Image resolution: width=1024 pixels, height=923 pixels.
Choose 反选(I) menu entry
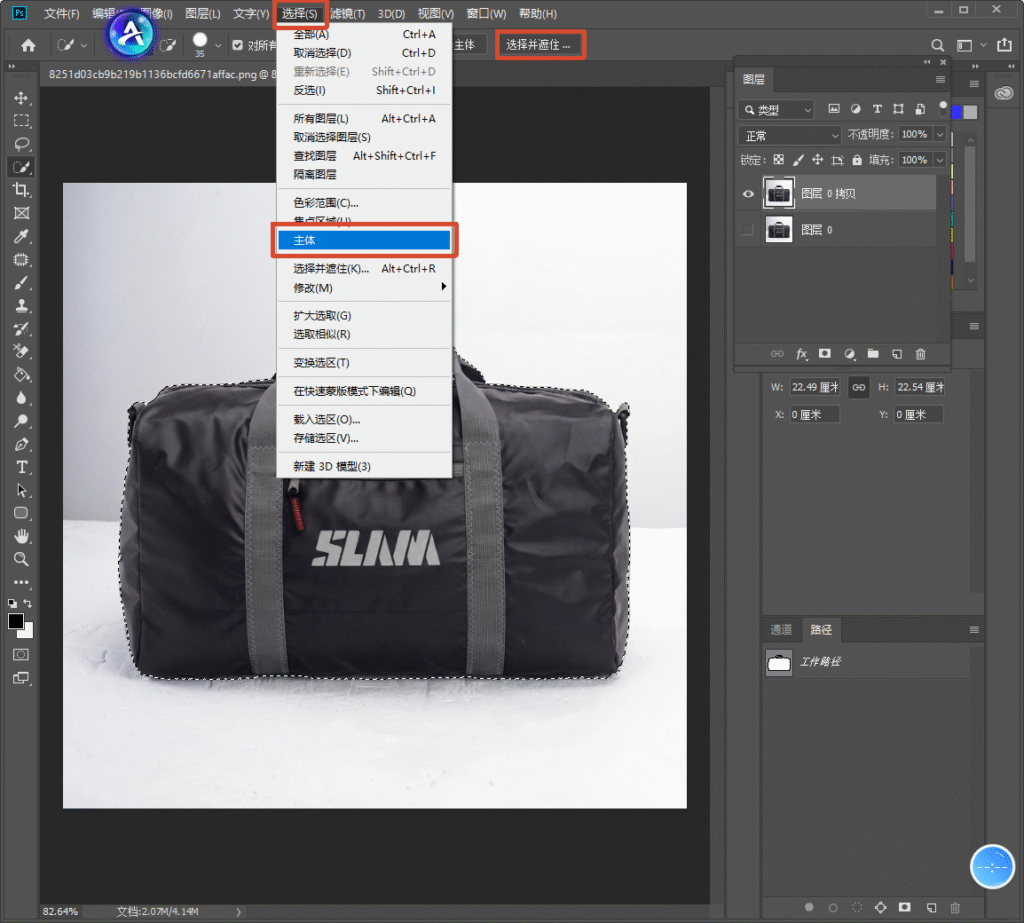(x=364, y=90)
